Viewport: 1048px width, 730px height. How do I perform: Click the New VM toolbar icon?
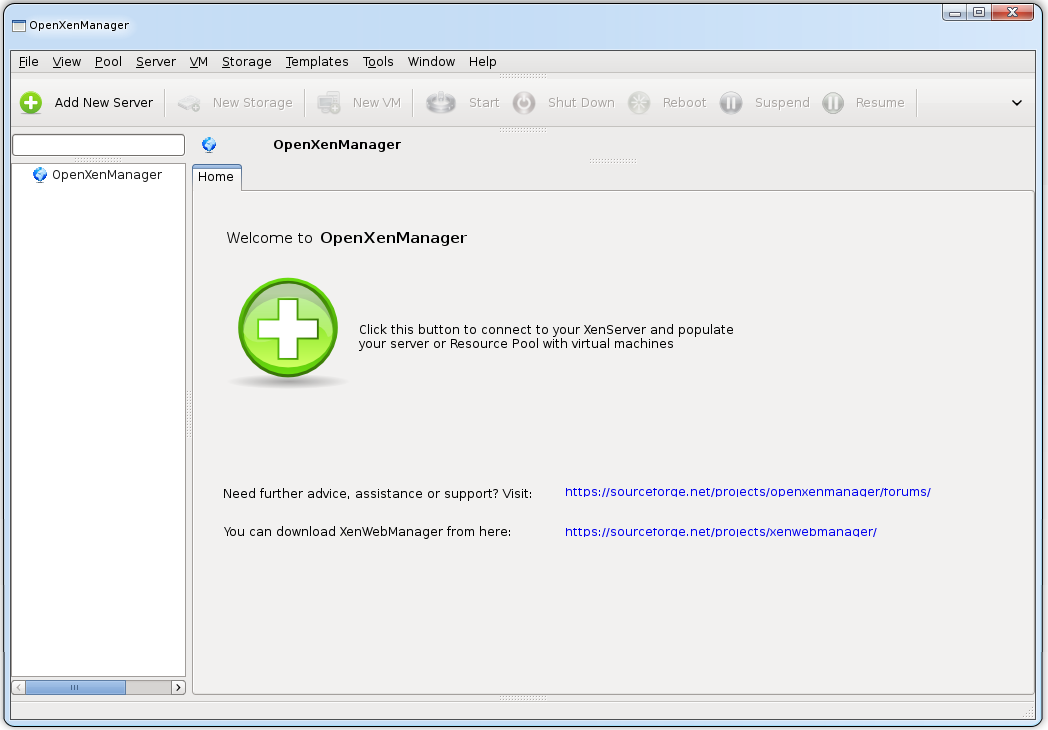(x=329, y=102)
